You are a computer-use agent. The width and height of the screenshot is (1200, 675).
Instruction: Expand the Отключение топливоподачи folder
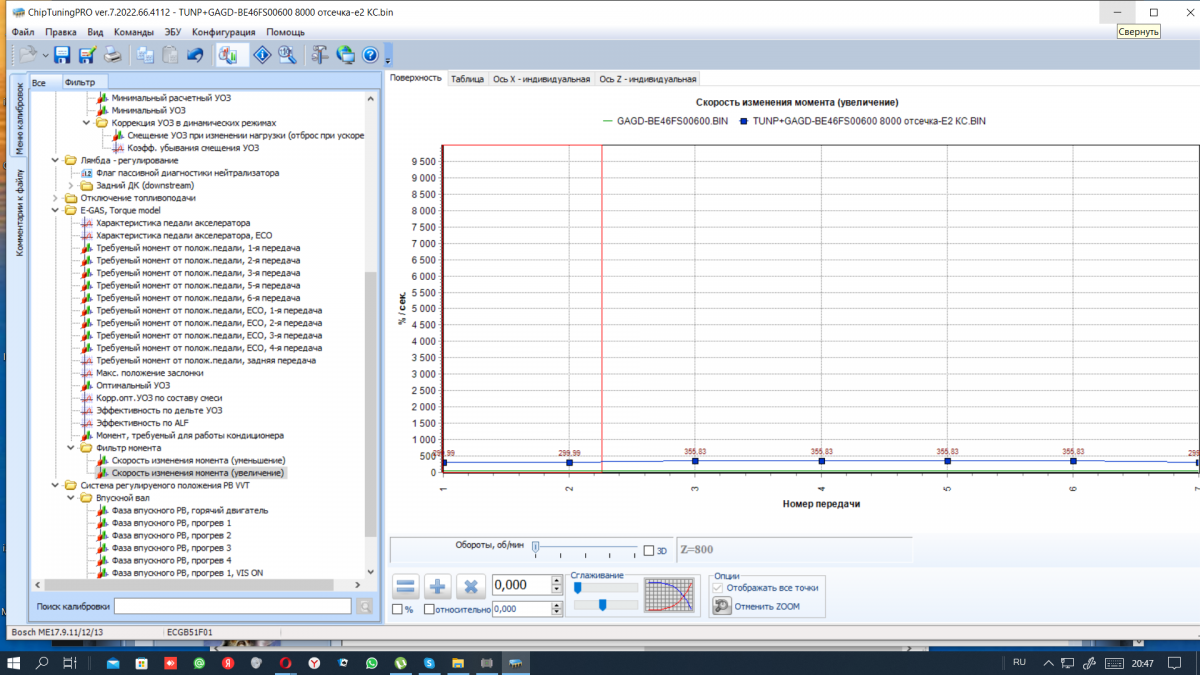[x=56, y=198]
